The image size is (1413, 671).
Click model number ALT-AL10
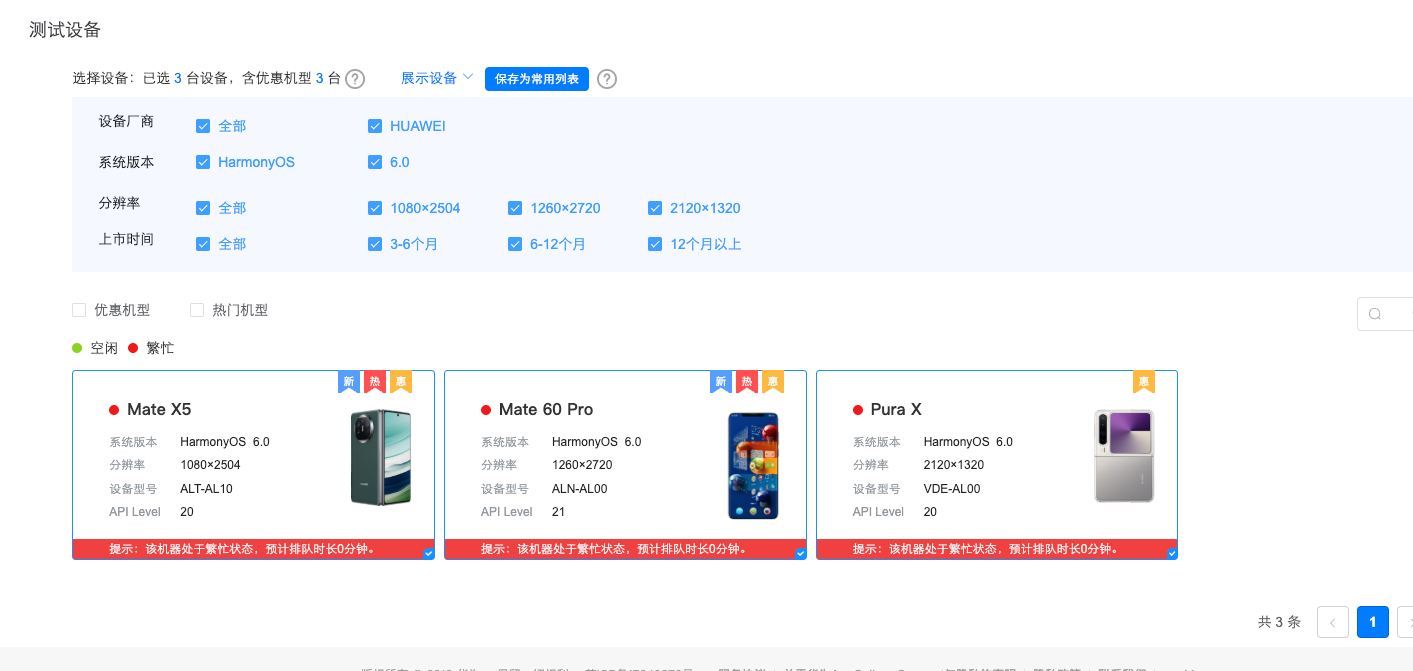(206, 489)
